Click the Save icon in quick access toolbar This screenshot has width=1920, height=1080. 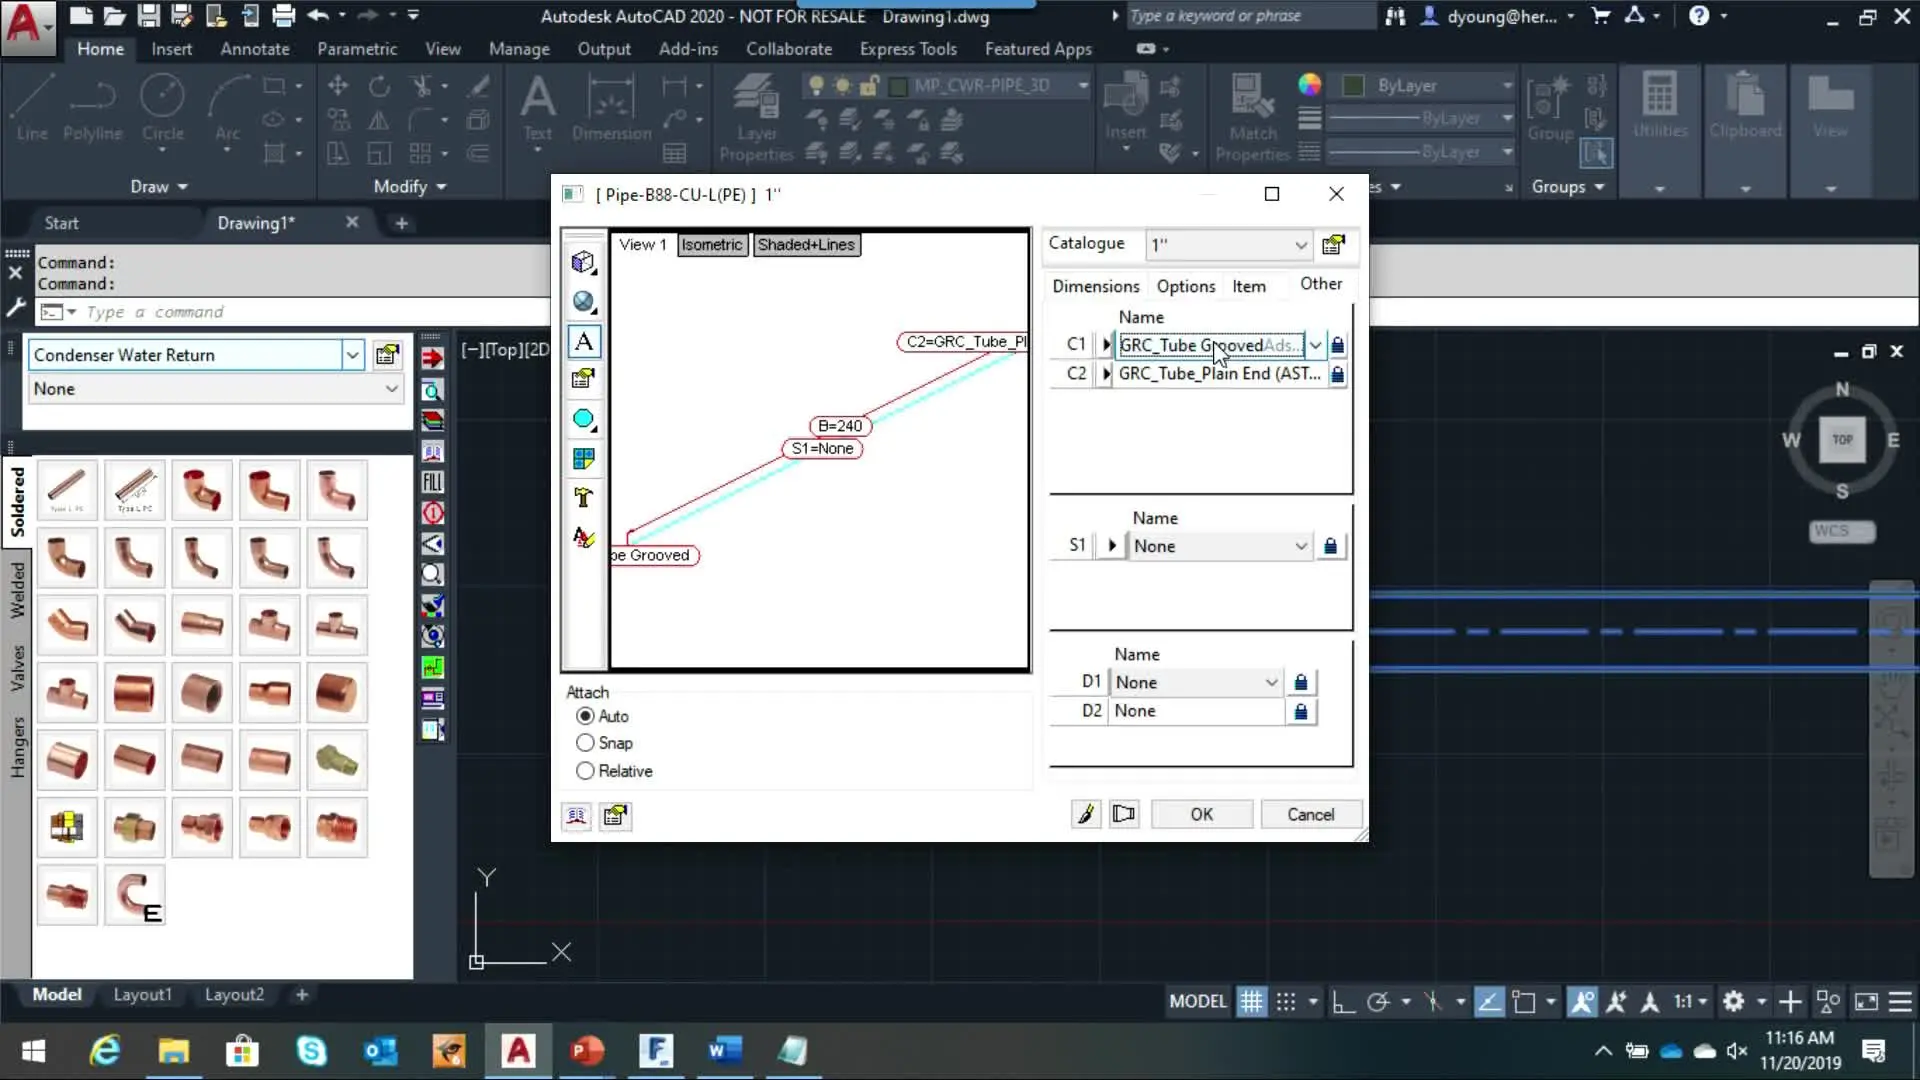tap(148, 15)
